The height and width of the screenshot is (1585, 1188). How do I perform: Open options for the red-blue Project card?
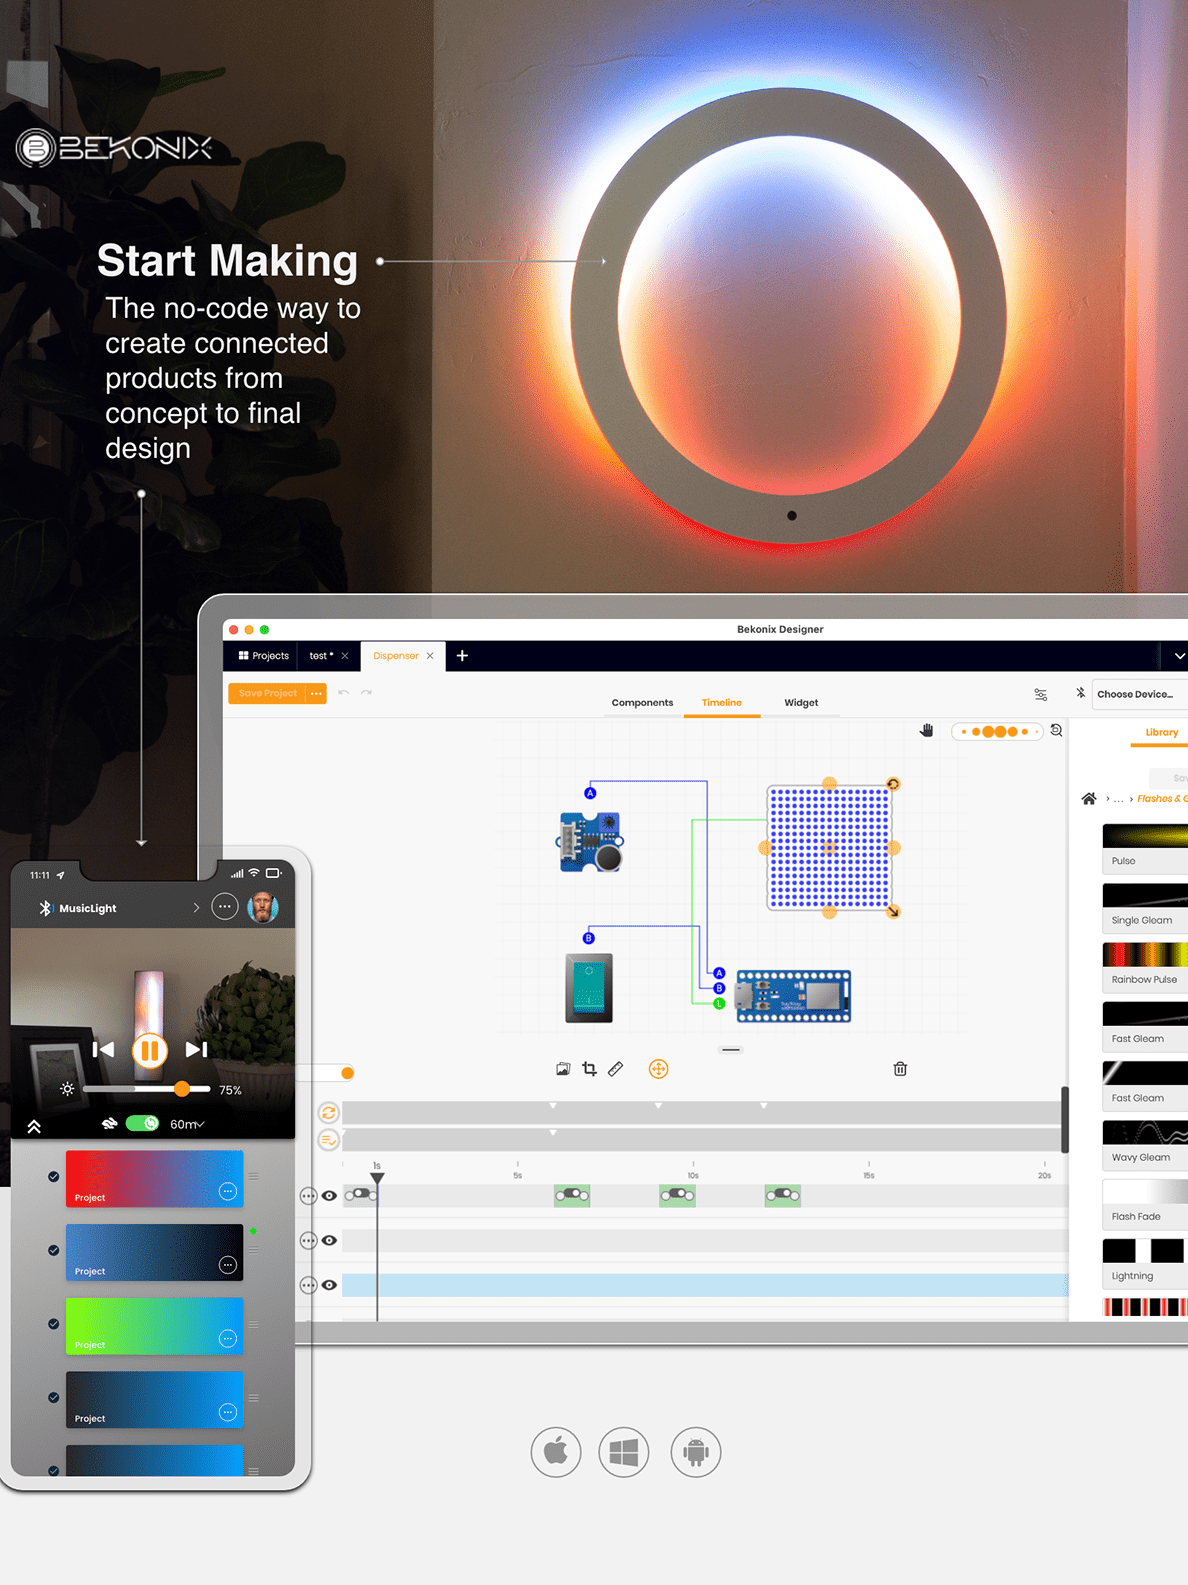[228, 1191]
